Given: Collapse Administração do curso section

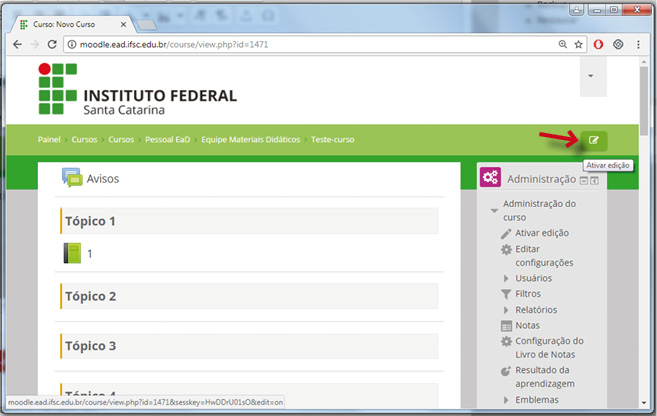Looking at the screenshot, I should [x=494, y=210].
